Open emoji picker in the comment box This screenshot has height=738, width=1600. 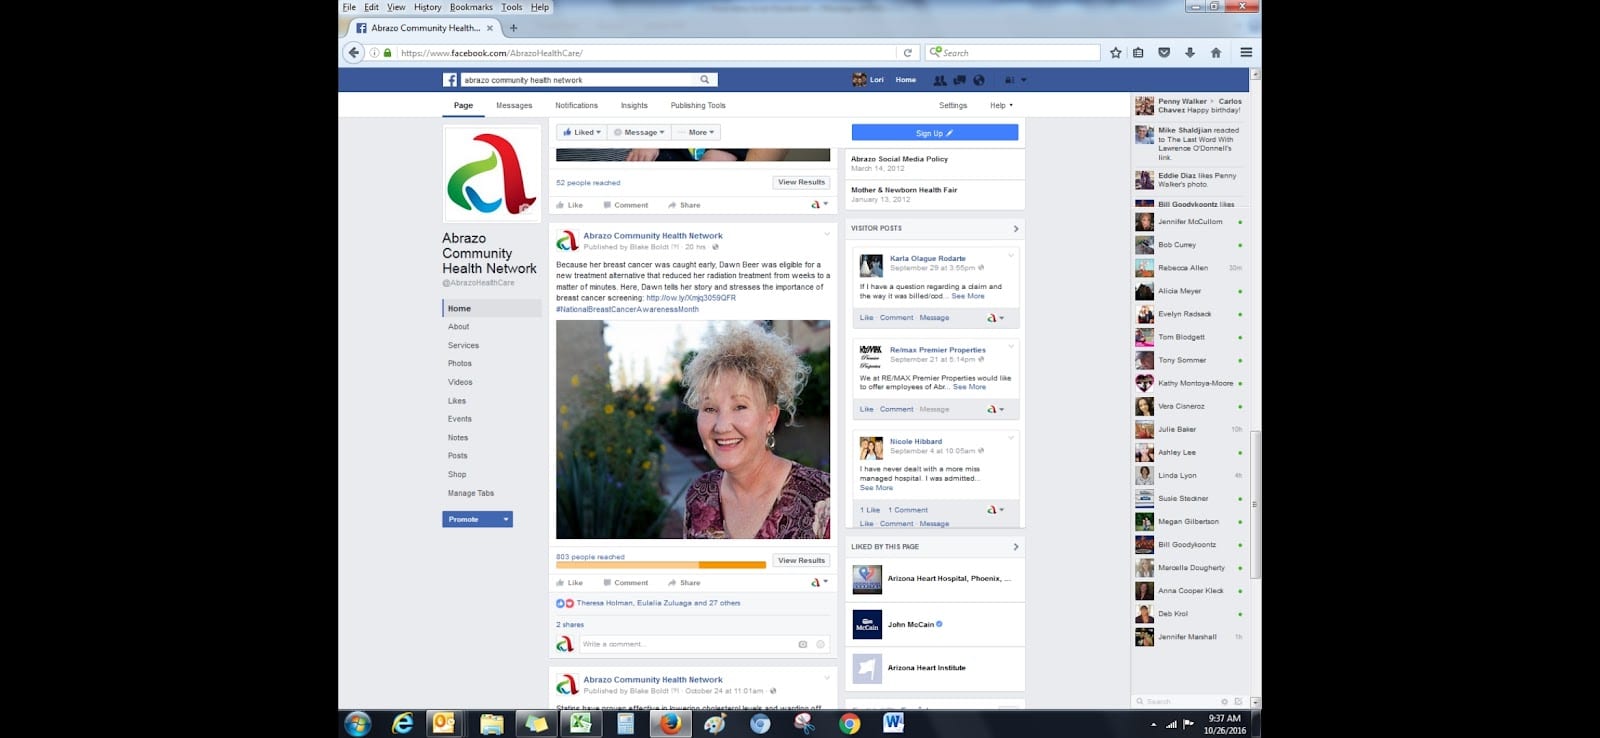point(821,645)
